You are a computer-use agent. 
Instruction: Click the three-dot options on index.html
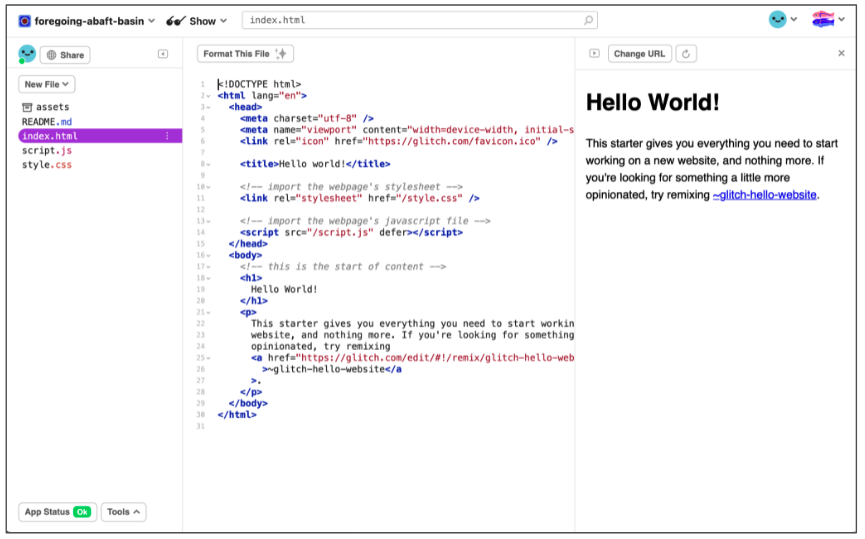[167, 136]
